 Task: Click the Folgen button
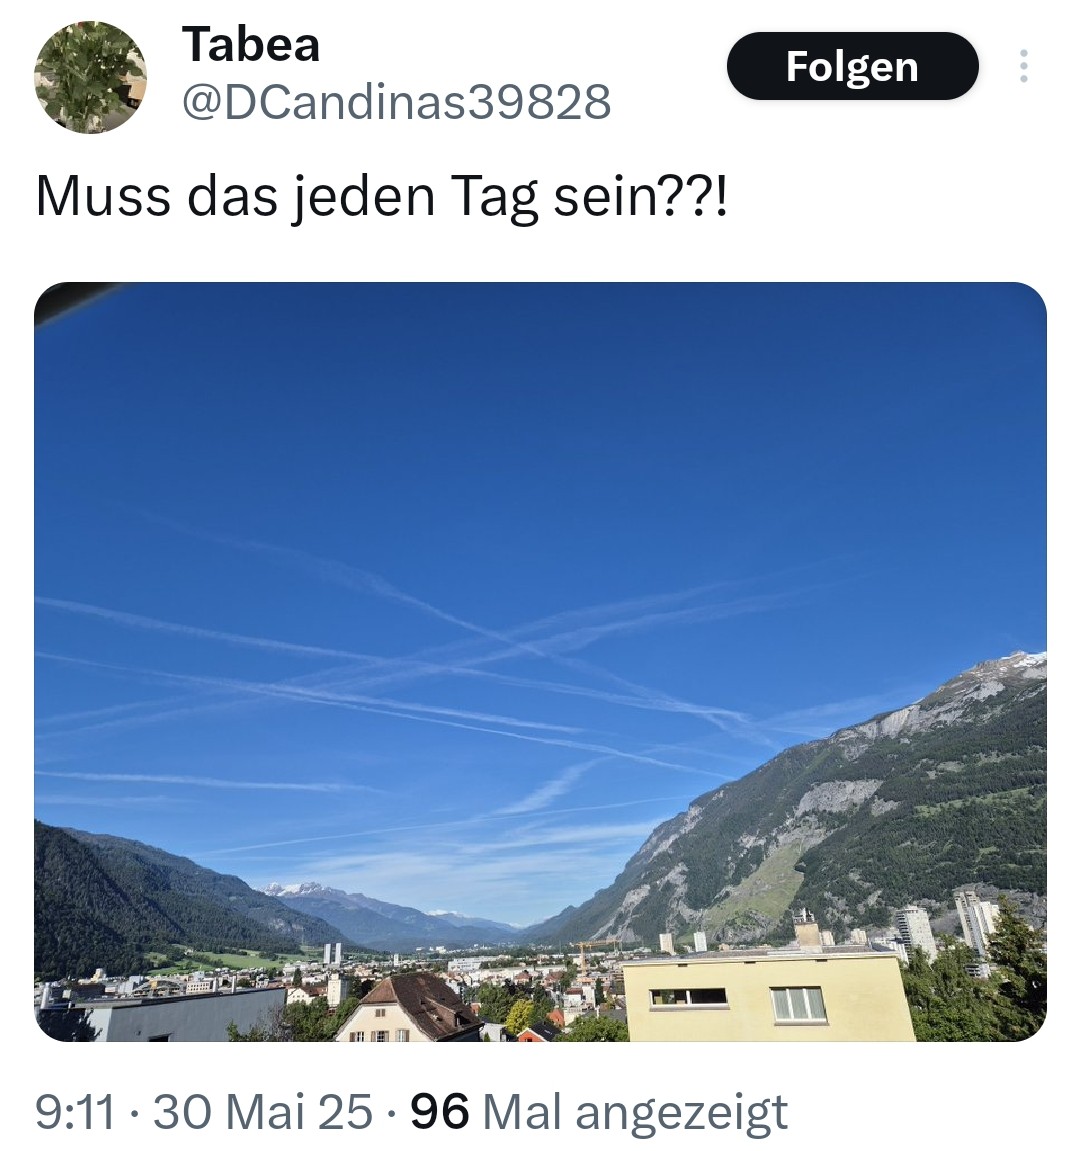click(x=852, y=66)
